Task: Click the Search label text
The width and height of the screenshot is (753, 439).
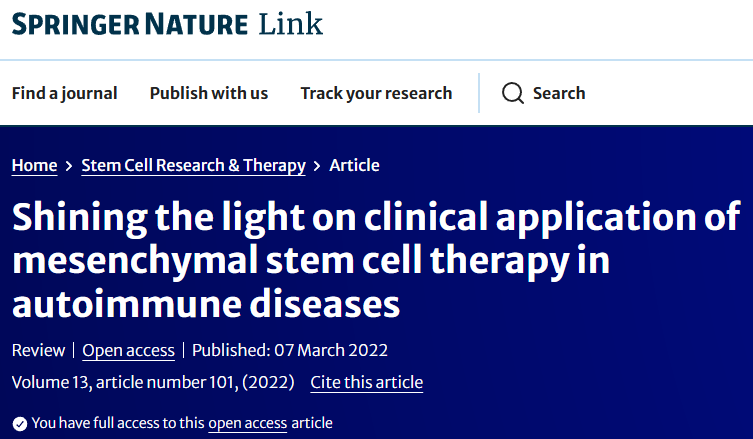Action: (559, 93)
